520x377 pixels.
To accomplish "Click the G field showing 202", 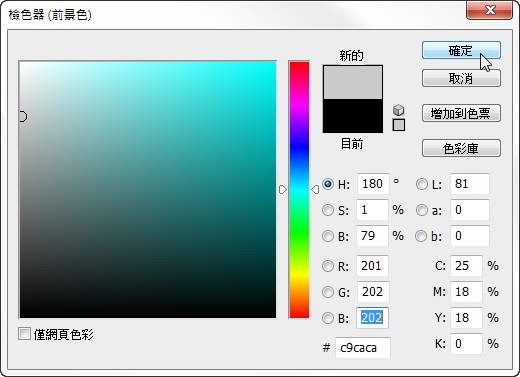I will click(372, 292).
